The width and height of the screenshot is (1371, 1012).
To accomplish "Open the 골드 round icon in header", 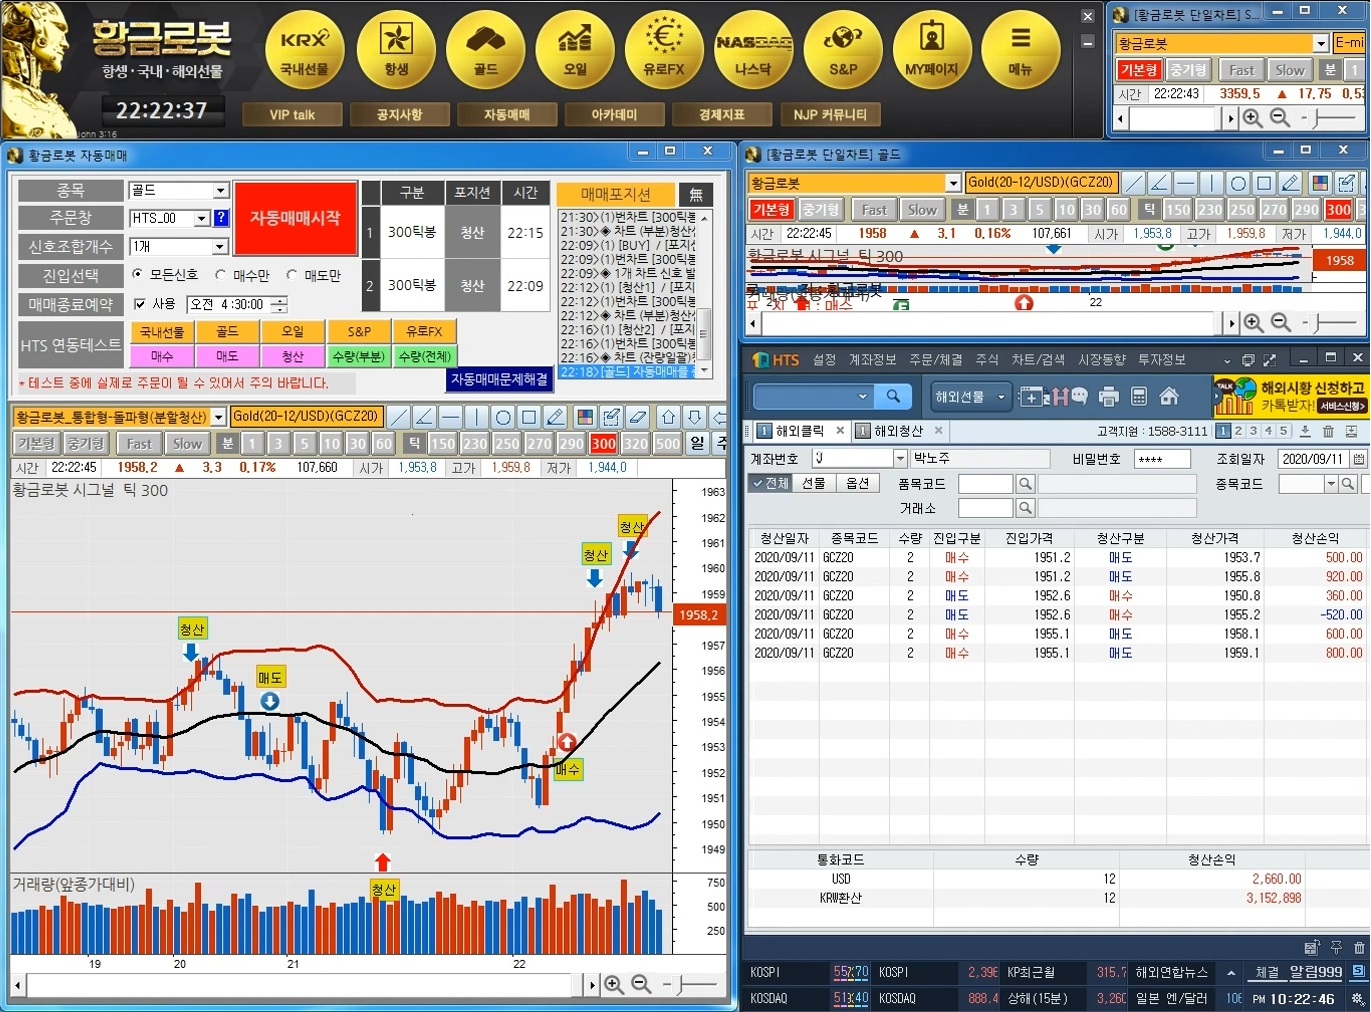I will (486, 50).
